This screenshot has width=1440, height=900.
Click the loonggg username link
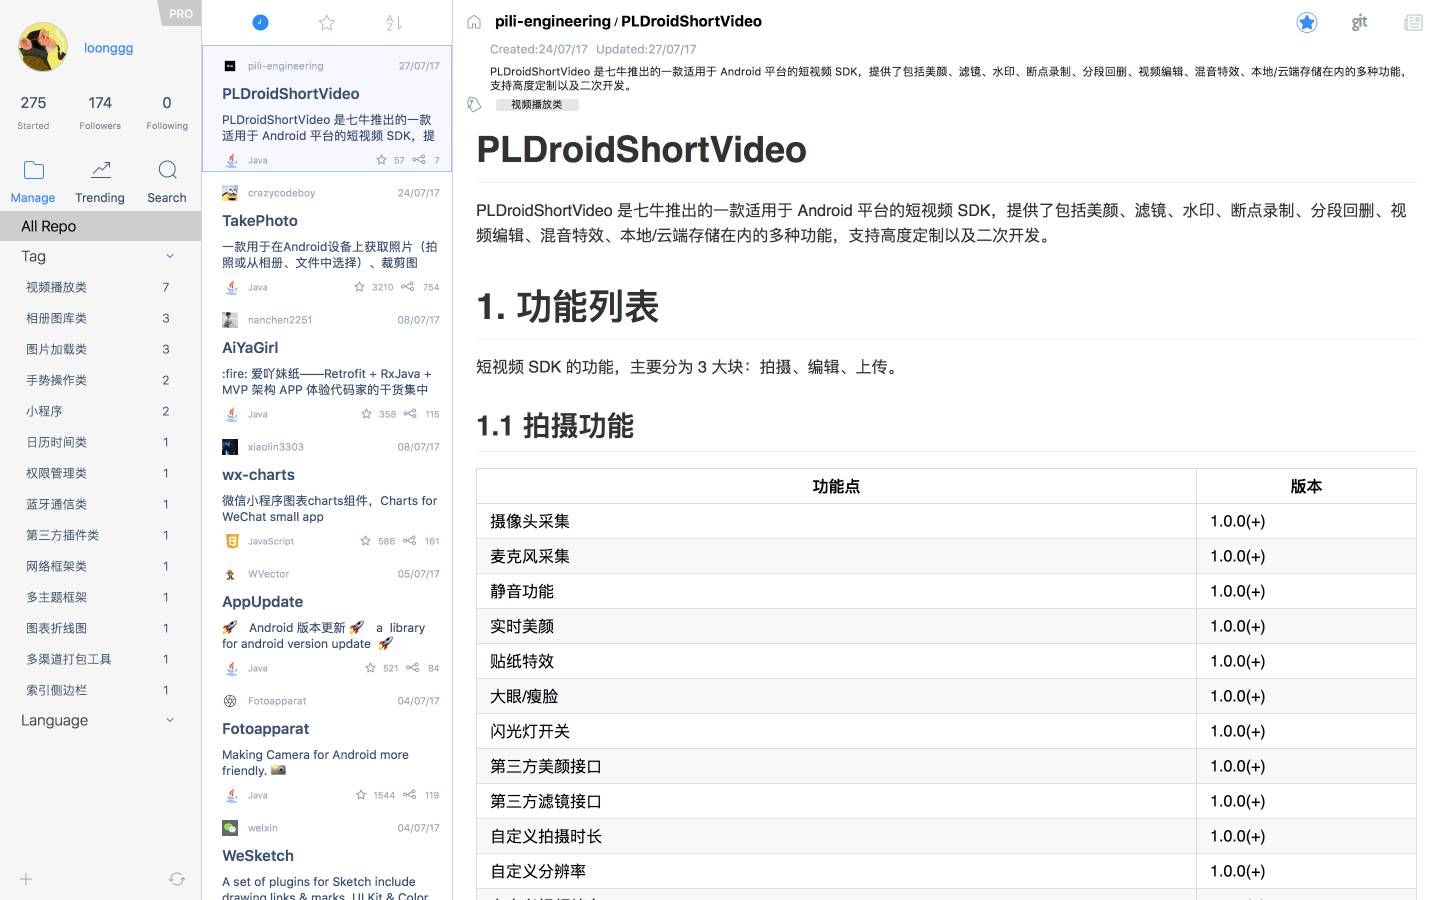[x=108, y=48]
